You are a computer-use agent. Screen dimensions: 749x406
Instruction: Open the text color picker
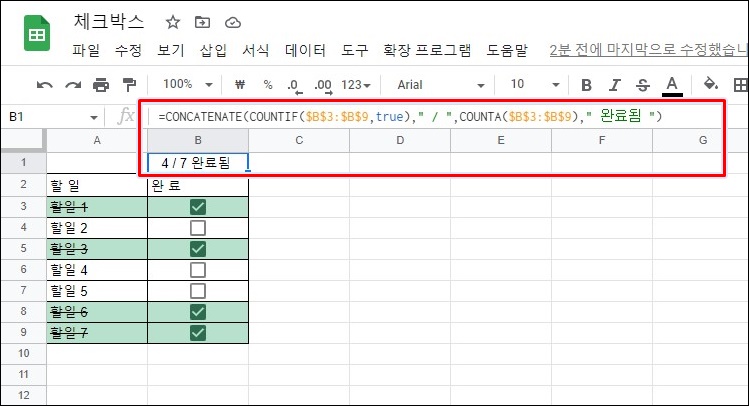click(x=672, y=85)
